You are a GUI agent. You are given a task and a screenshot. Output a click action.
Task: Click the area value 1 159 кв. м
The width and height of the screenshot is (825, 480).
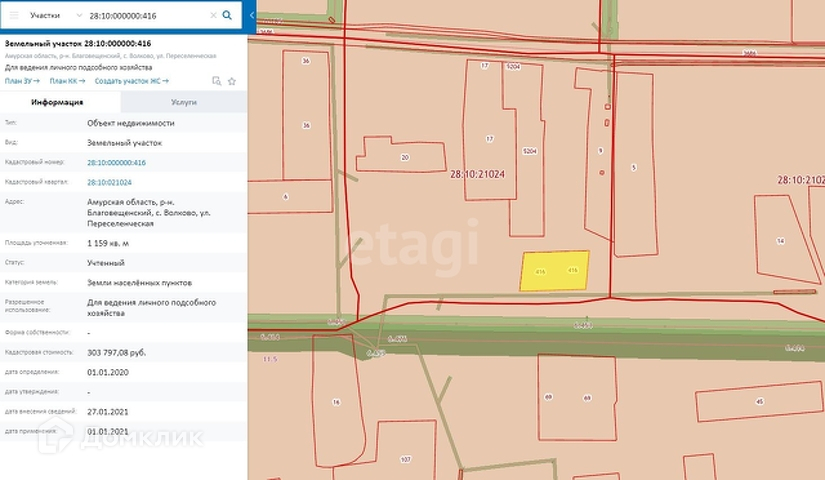pyautogui.click(x=108, y=243)
